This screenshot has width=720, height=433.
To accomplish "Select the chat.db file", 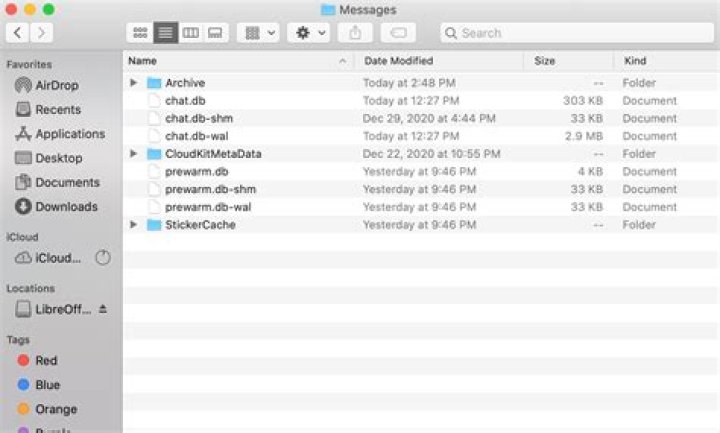I will pyautogui.click(x=185, y=101).
